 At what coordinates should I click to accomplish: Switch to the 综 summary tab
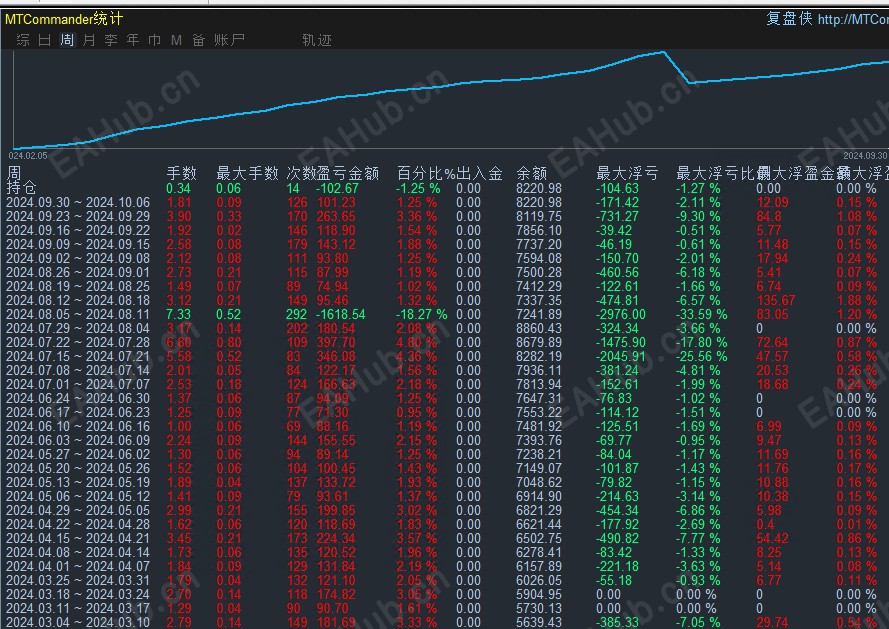23,40
